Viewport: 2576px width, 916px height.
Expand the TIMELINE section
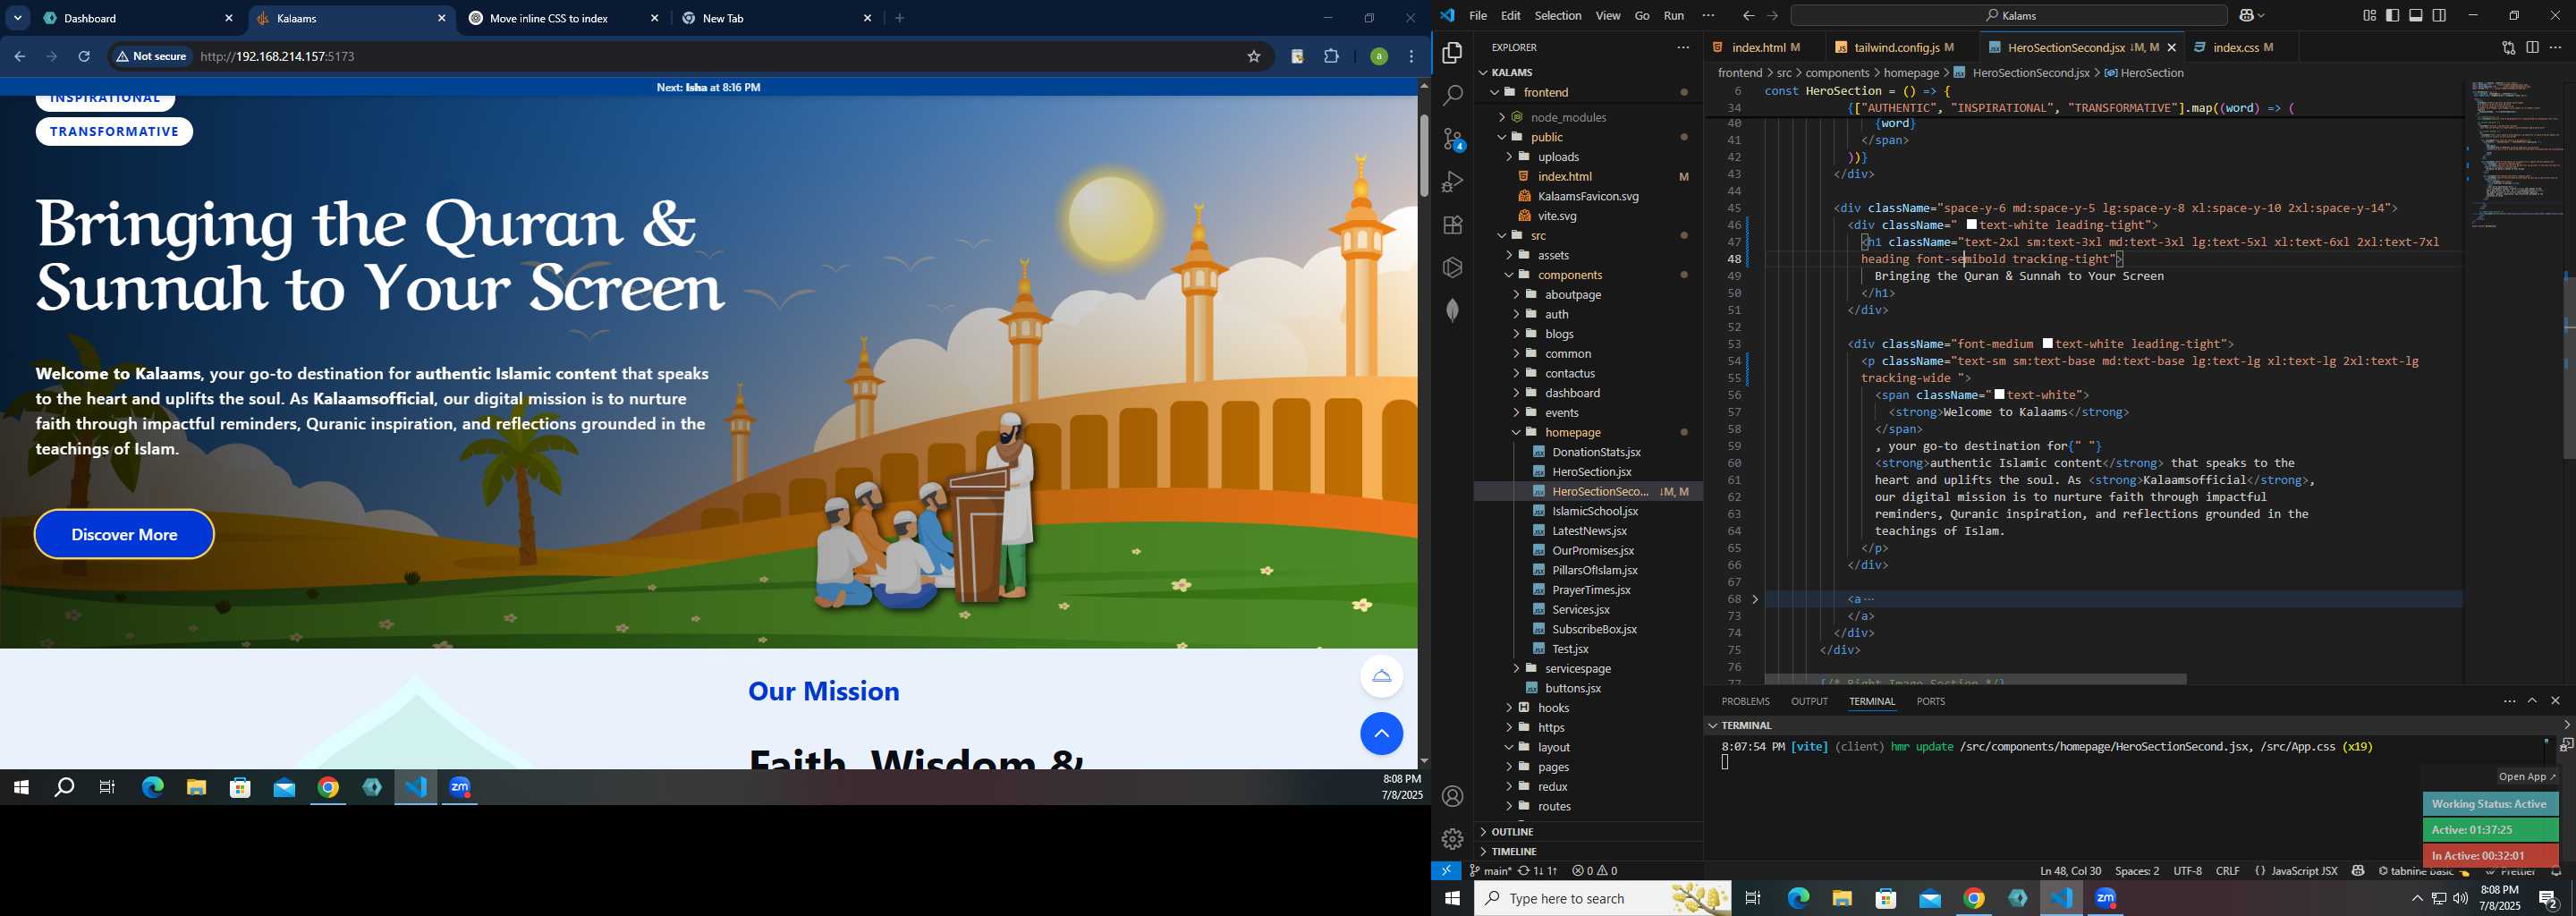(1588, 852)
